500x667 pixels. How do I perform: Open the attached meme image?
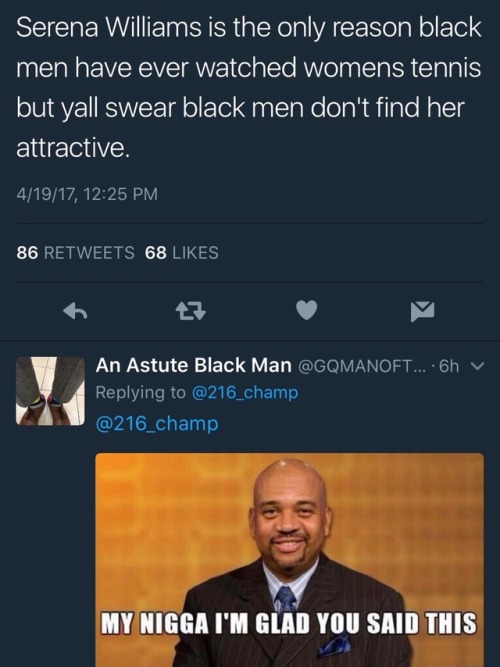289,560
